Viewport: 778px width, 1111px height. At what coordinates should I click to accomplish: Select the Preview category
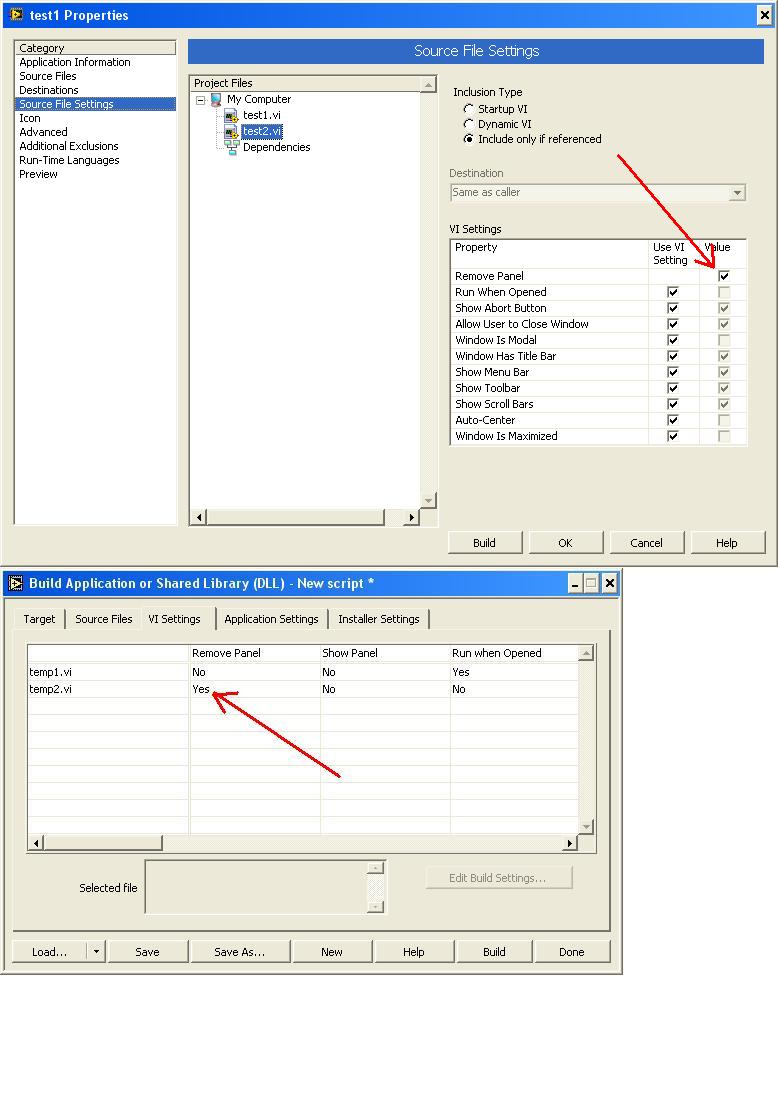tap(95, 174)
